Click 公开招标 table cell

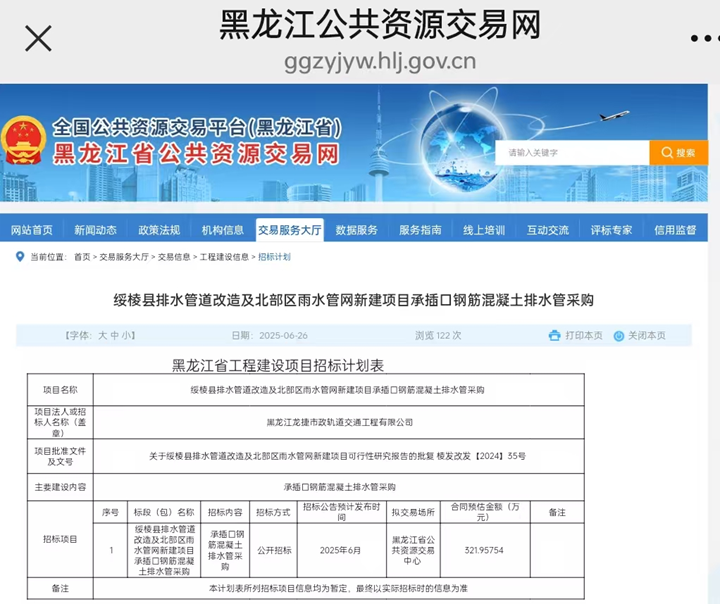point(274,550)
